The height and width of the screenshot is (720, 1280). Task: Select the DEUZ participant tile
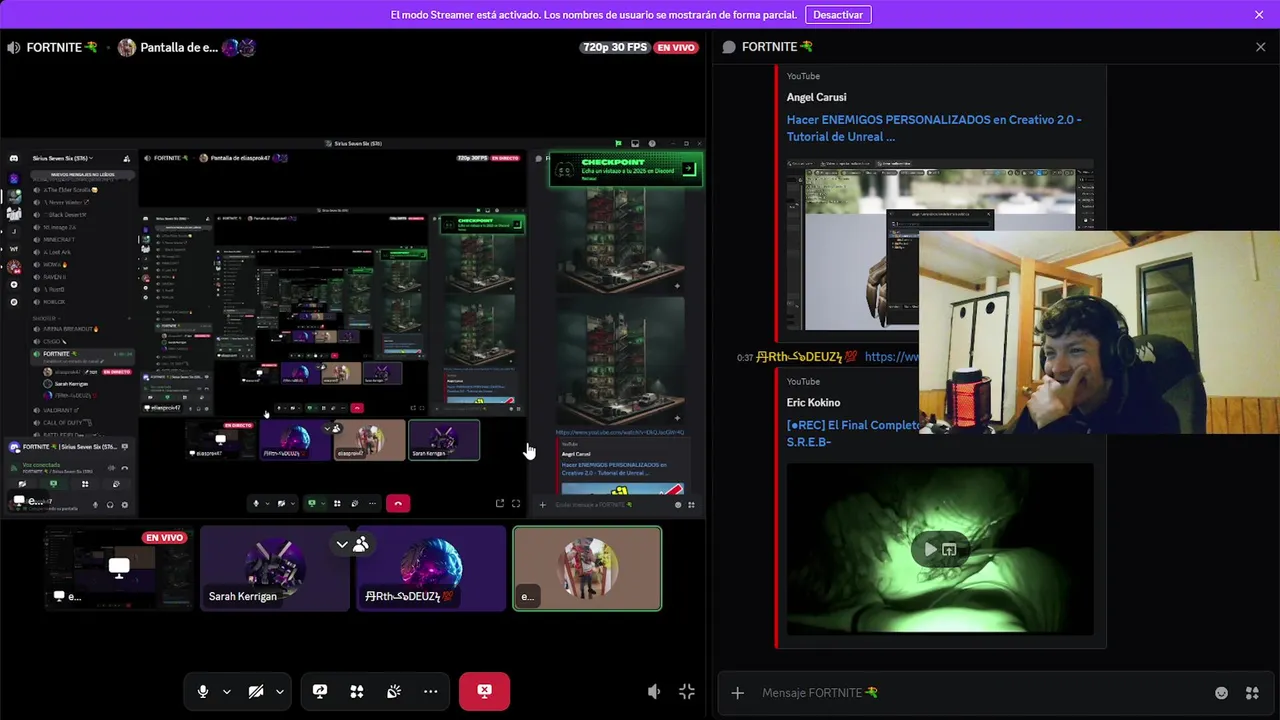(431, 568)
